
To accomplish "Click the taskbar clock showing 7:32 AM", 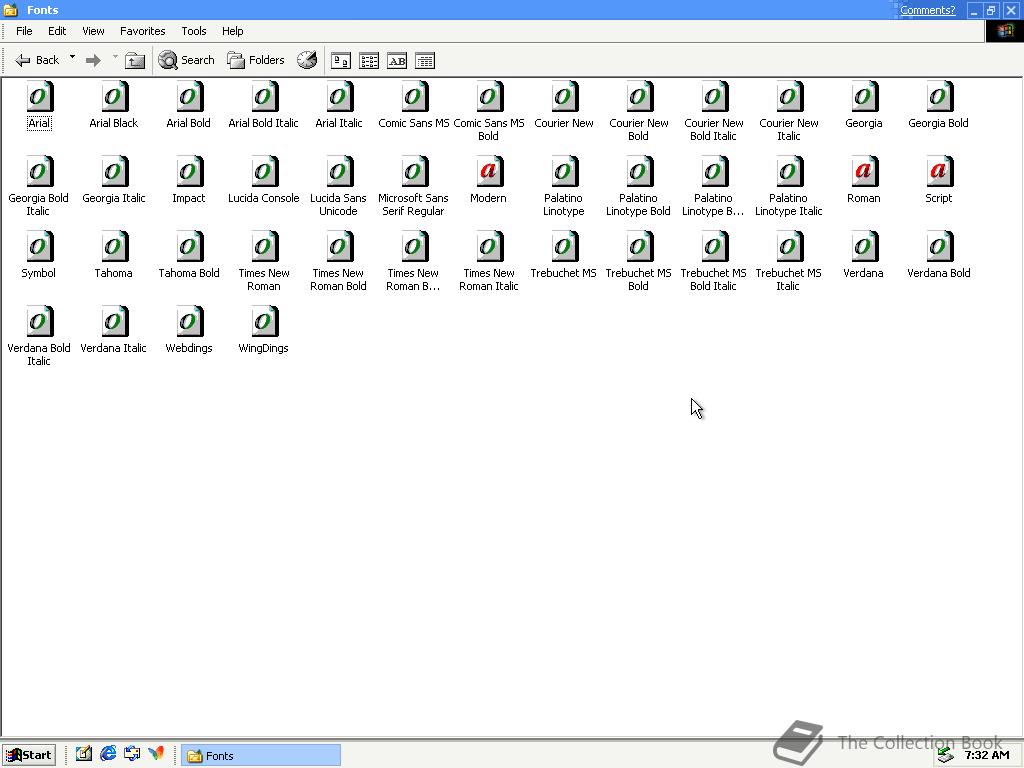I will pyautogui.click(x=986, y=756).
